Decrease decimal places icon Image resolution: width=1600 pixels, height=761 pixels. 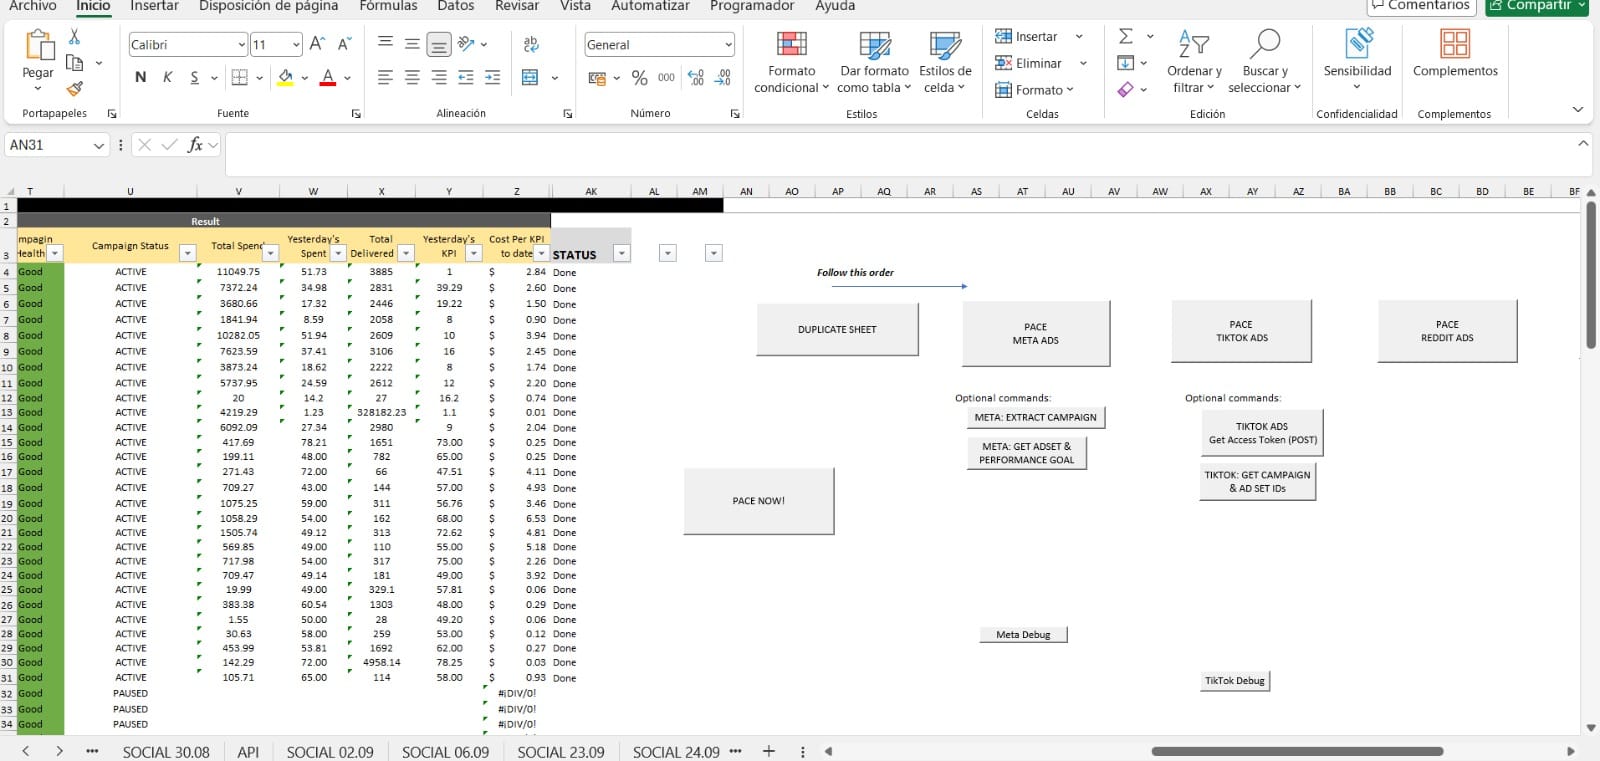[723, 78]
